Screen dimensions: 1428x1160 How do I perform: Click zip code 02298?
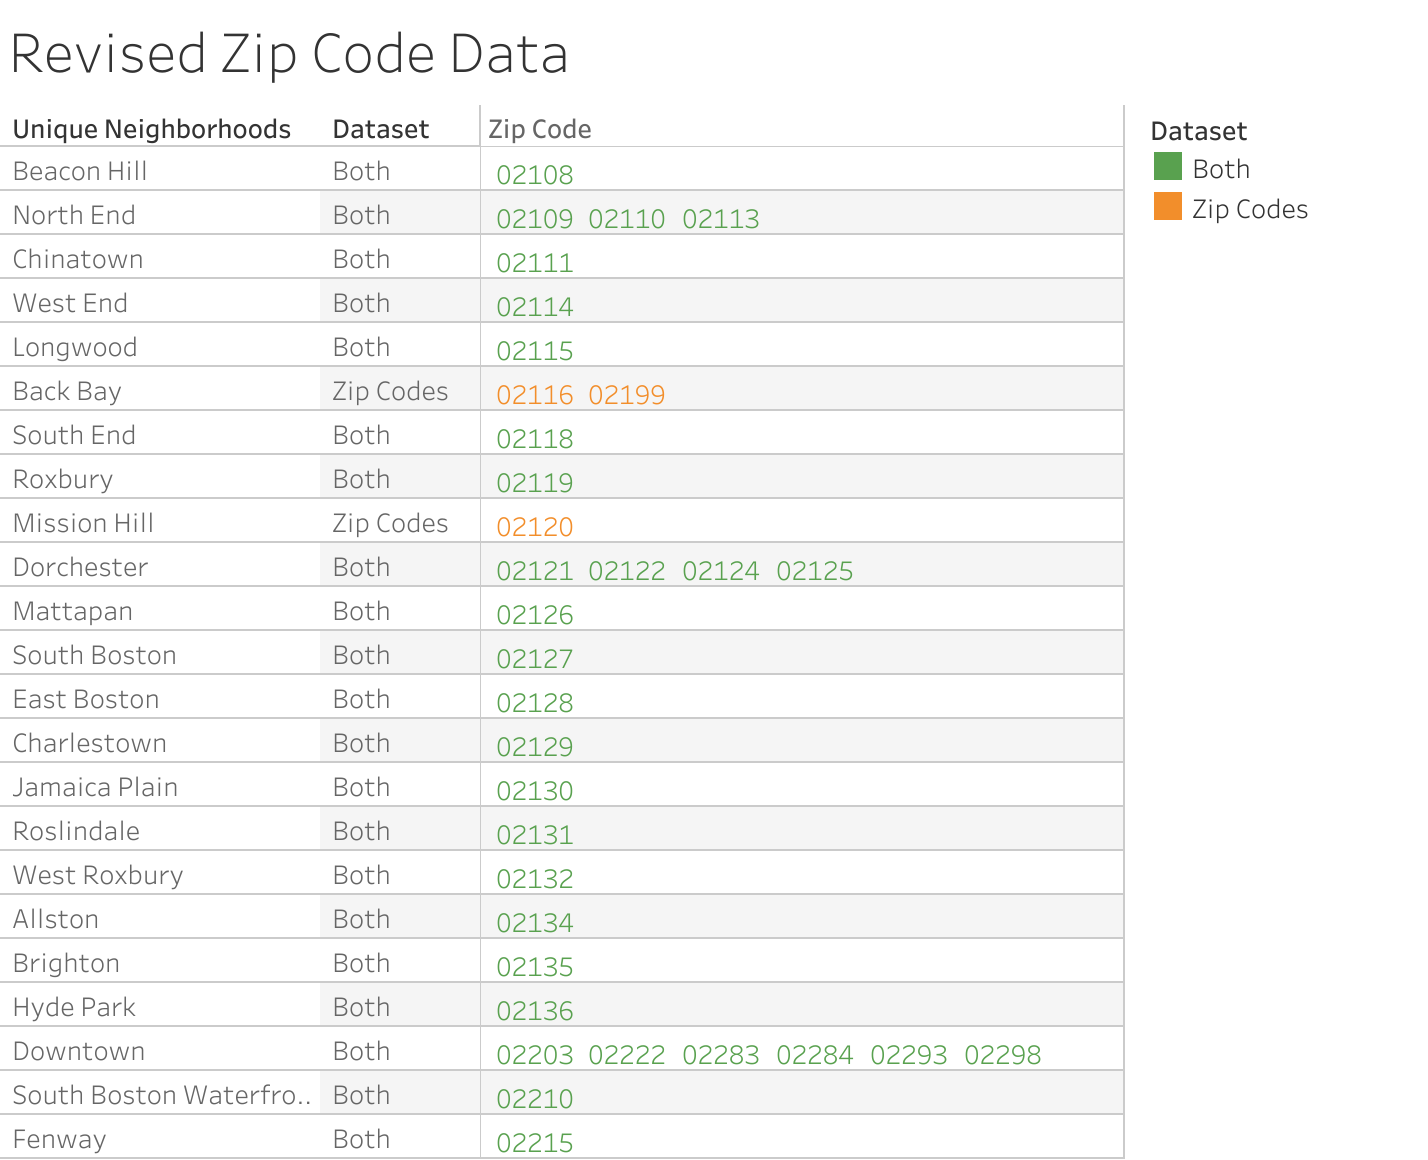click(x=1003, y=1055)
